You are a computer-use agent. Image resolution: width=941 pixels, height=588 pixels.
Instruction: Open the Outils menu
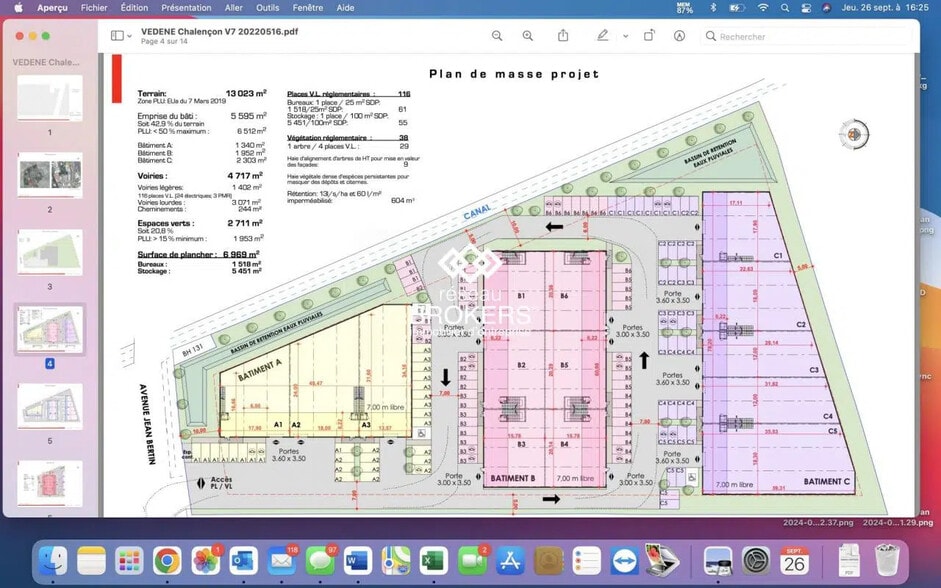tap(267, 7)
